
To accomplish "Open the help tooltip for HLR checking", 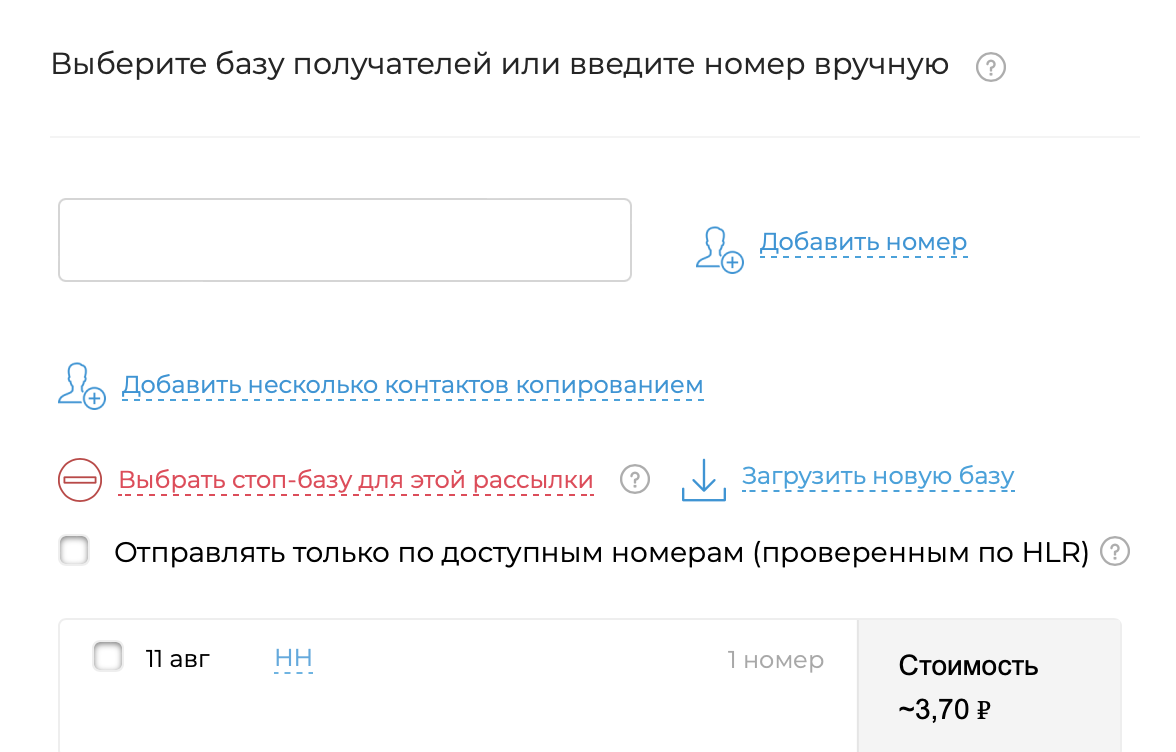I will click(x=1115, y=552).
